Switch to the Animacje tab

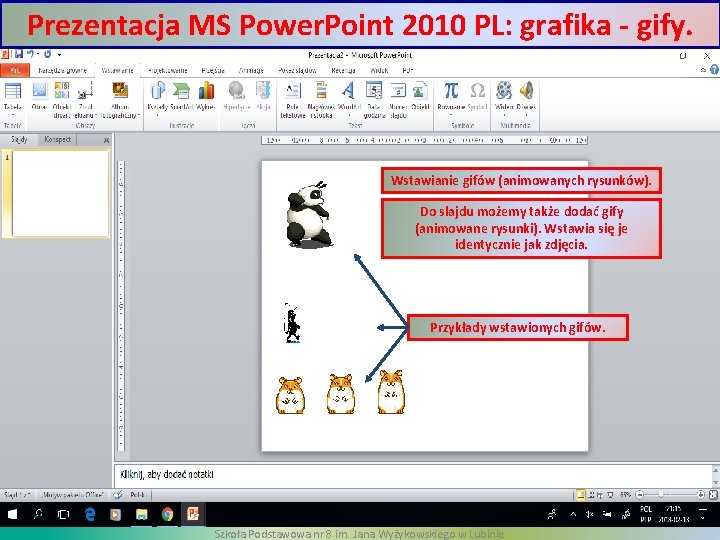251,70
